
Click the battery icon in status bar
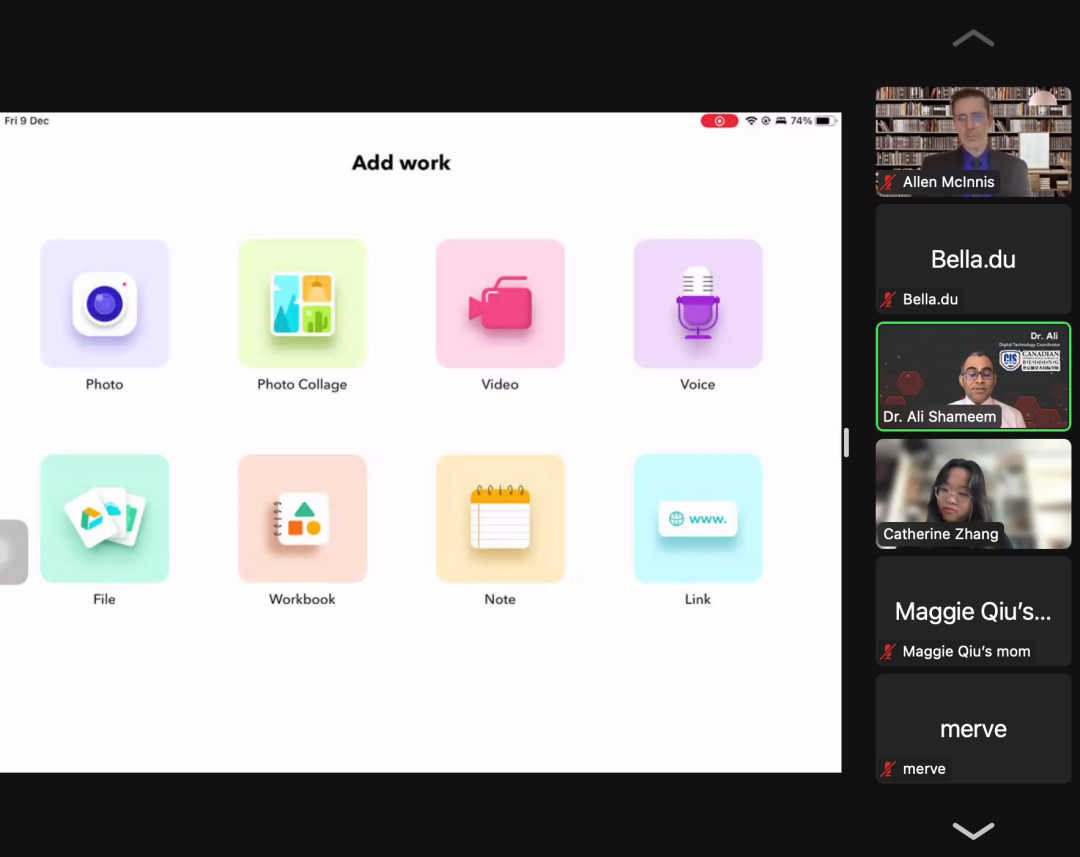825,121
